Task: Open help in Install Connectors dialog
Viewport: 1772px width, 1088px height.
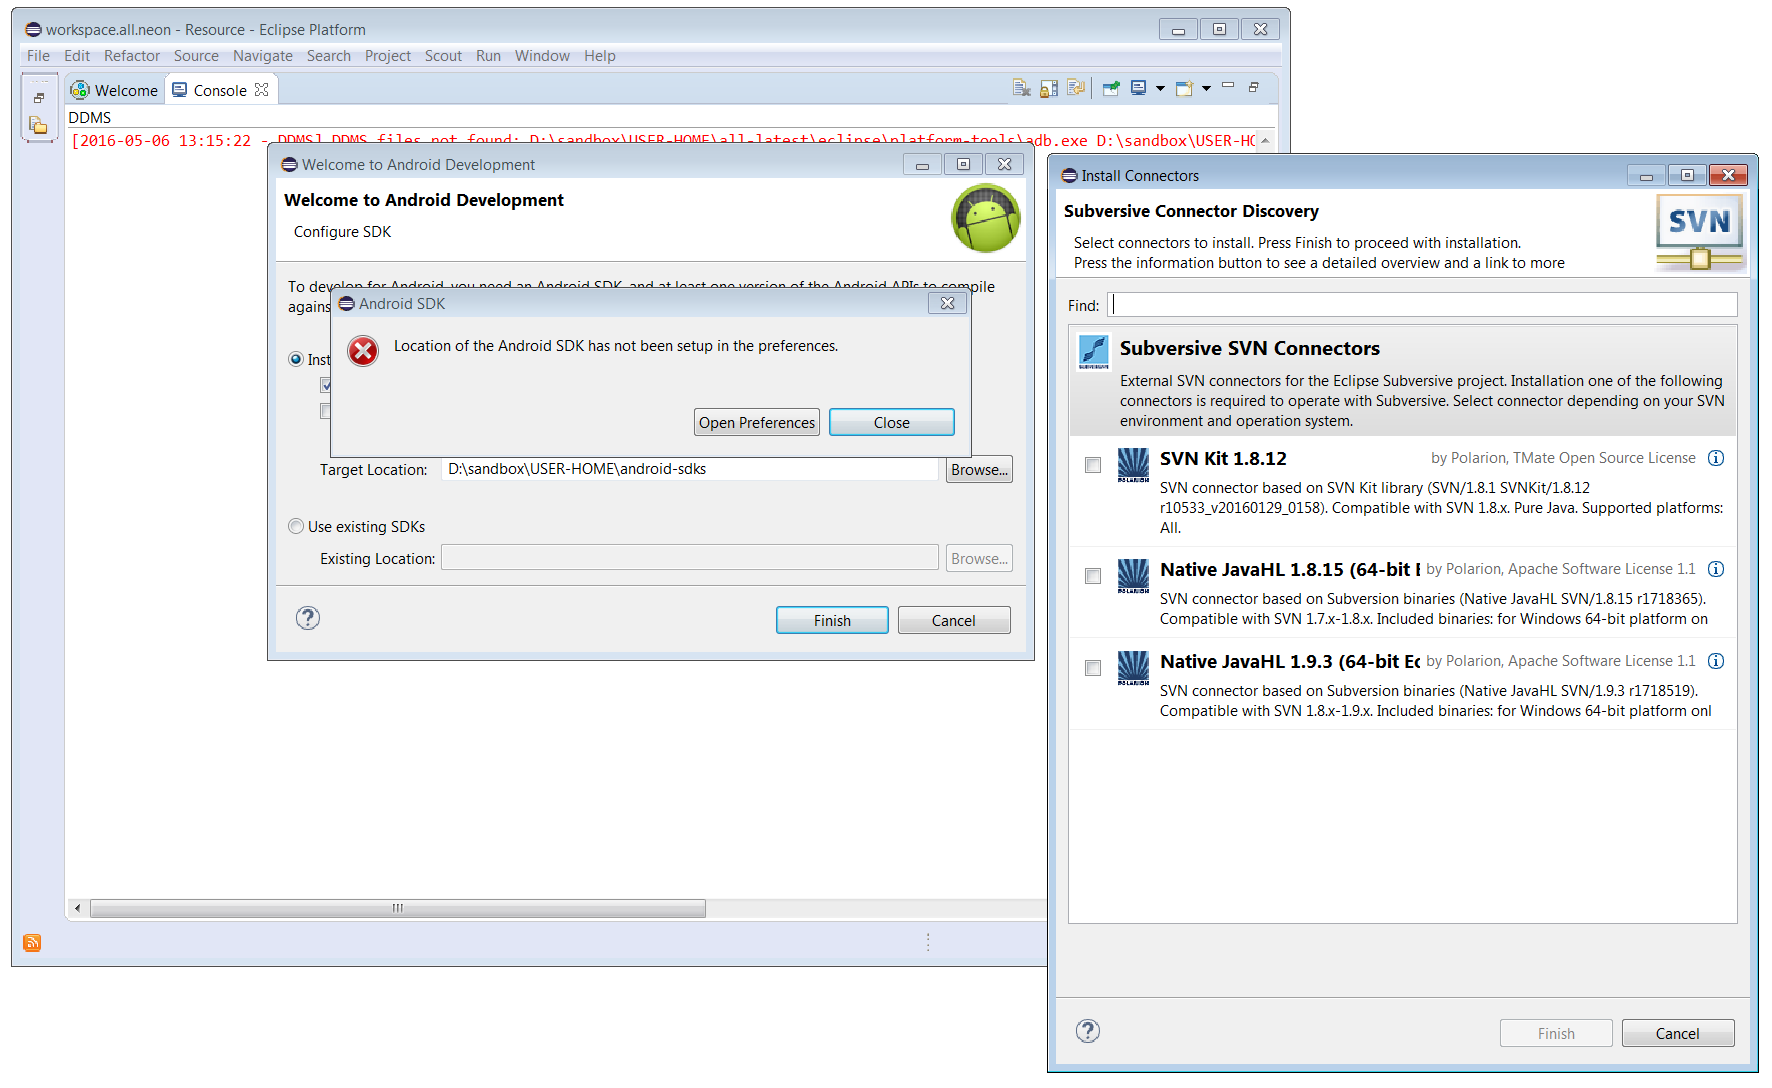Action: coord(1088,1031)
